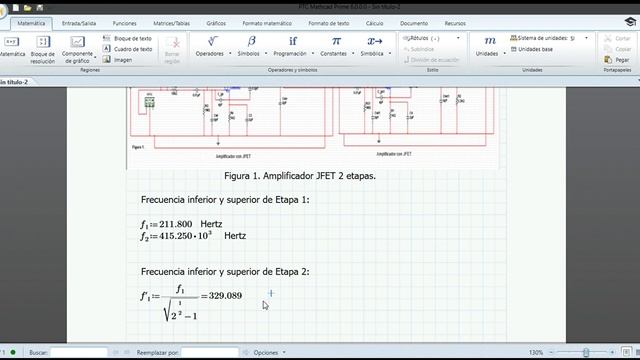Expand the search Opciones dropdown
Screen dimensions: 640x360
point(284,353)
